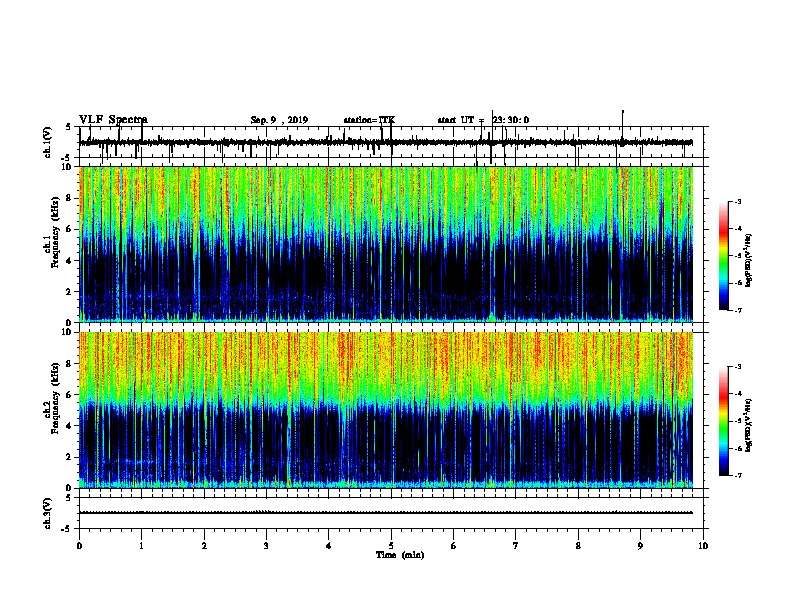Click time axis tick label "8"

[578, 546]
